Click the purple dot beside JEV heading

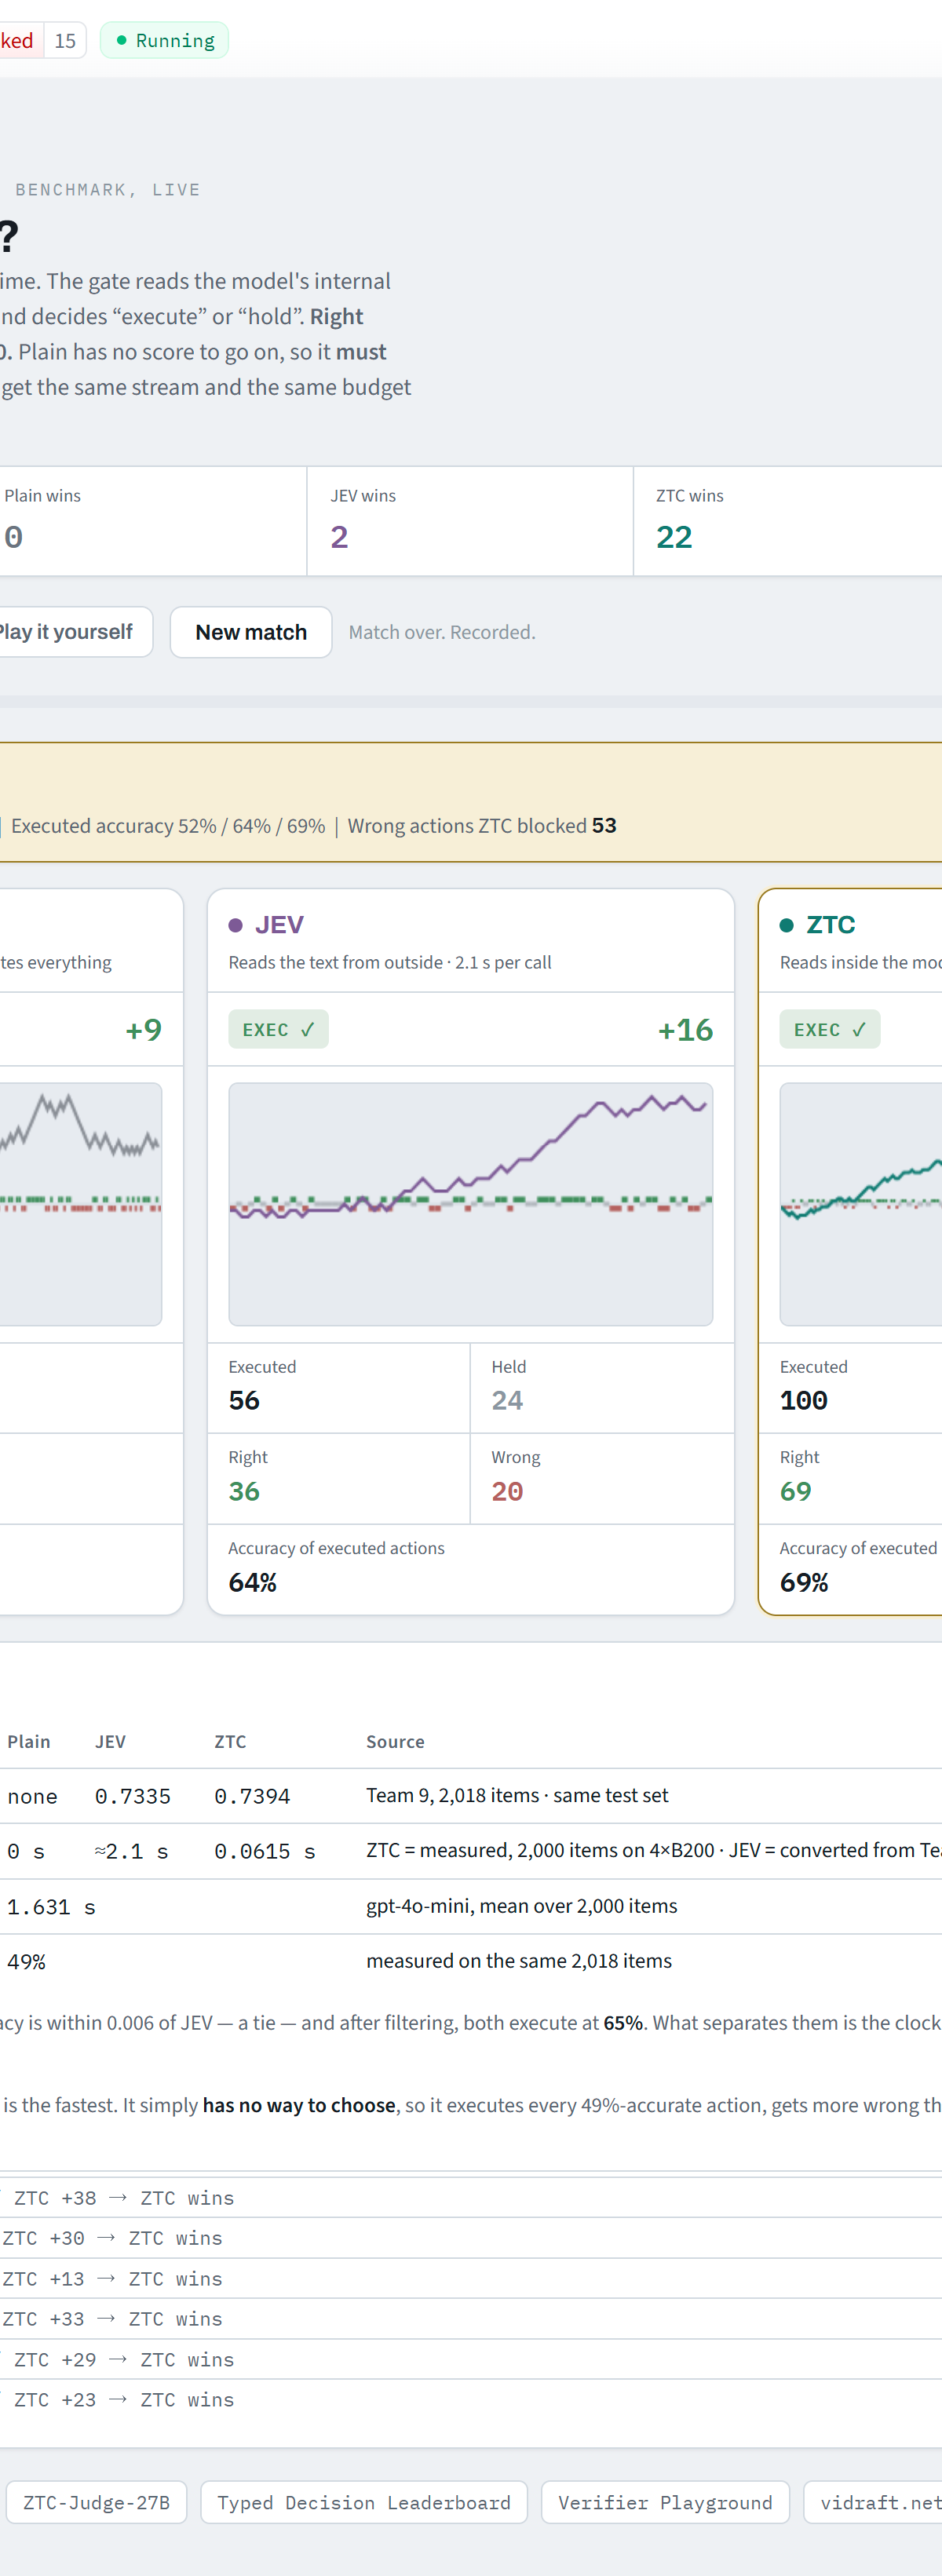[236, 925]
